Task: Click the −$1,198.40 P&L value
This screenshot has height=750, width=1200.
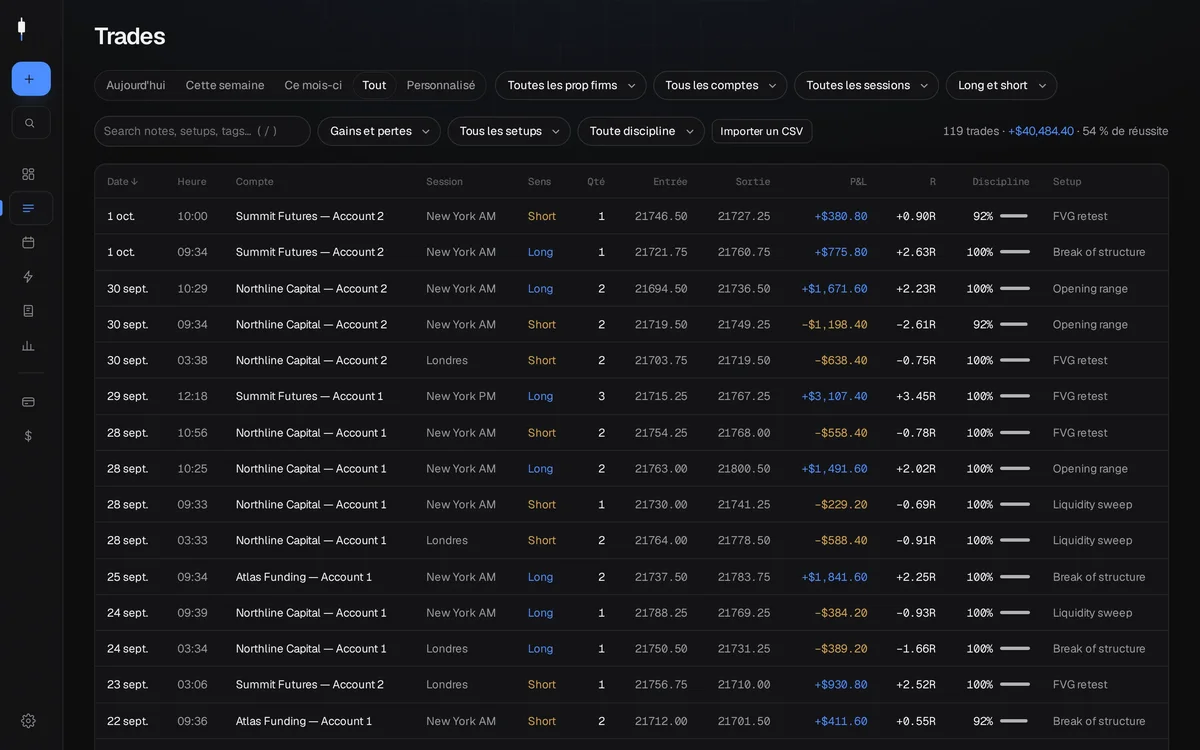Action: 834,324
